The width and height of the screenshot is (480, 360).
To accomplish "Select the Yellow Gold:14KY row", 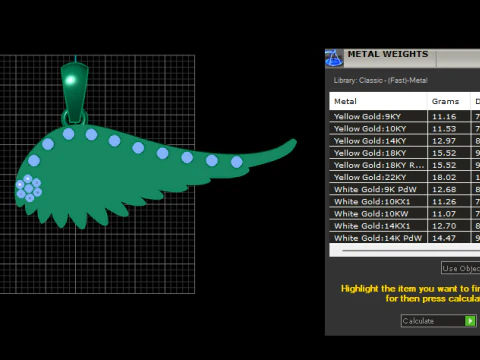I will pyautogui.click(x=405, y=141).
